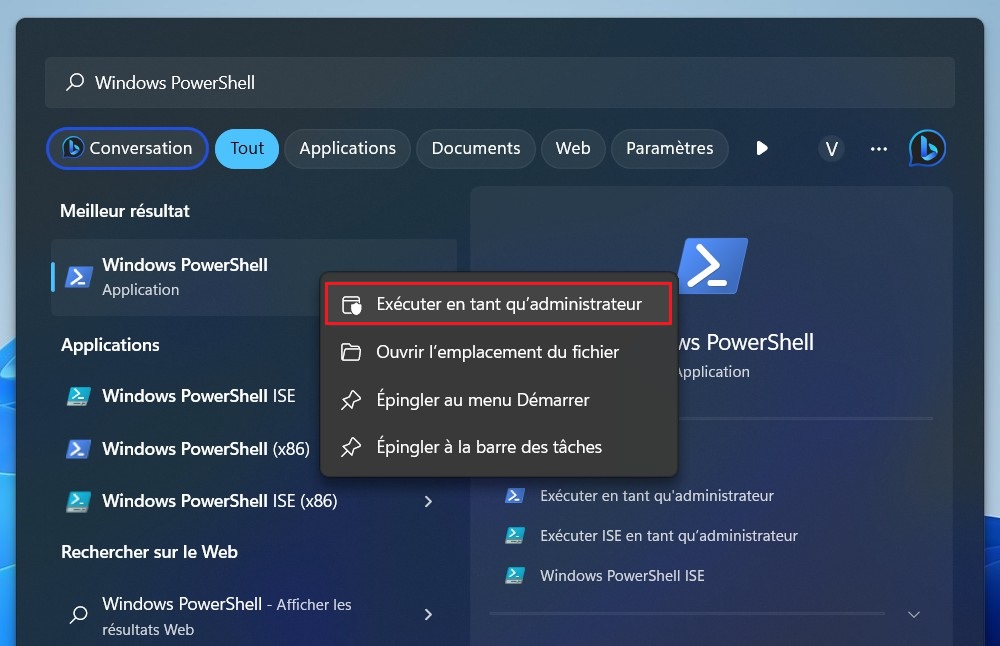Image resolution: width=1000 pixels, height=646 pixels.
Task: Click the Windows PowerShell ISE (x86) icon
Action: [78, 501]
